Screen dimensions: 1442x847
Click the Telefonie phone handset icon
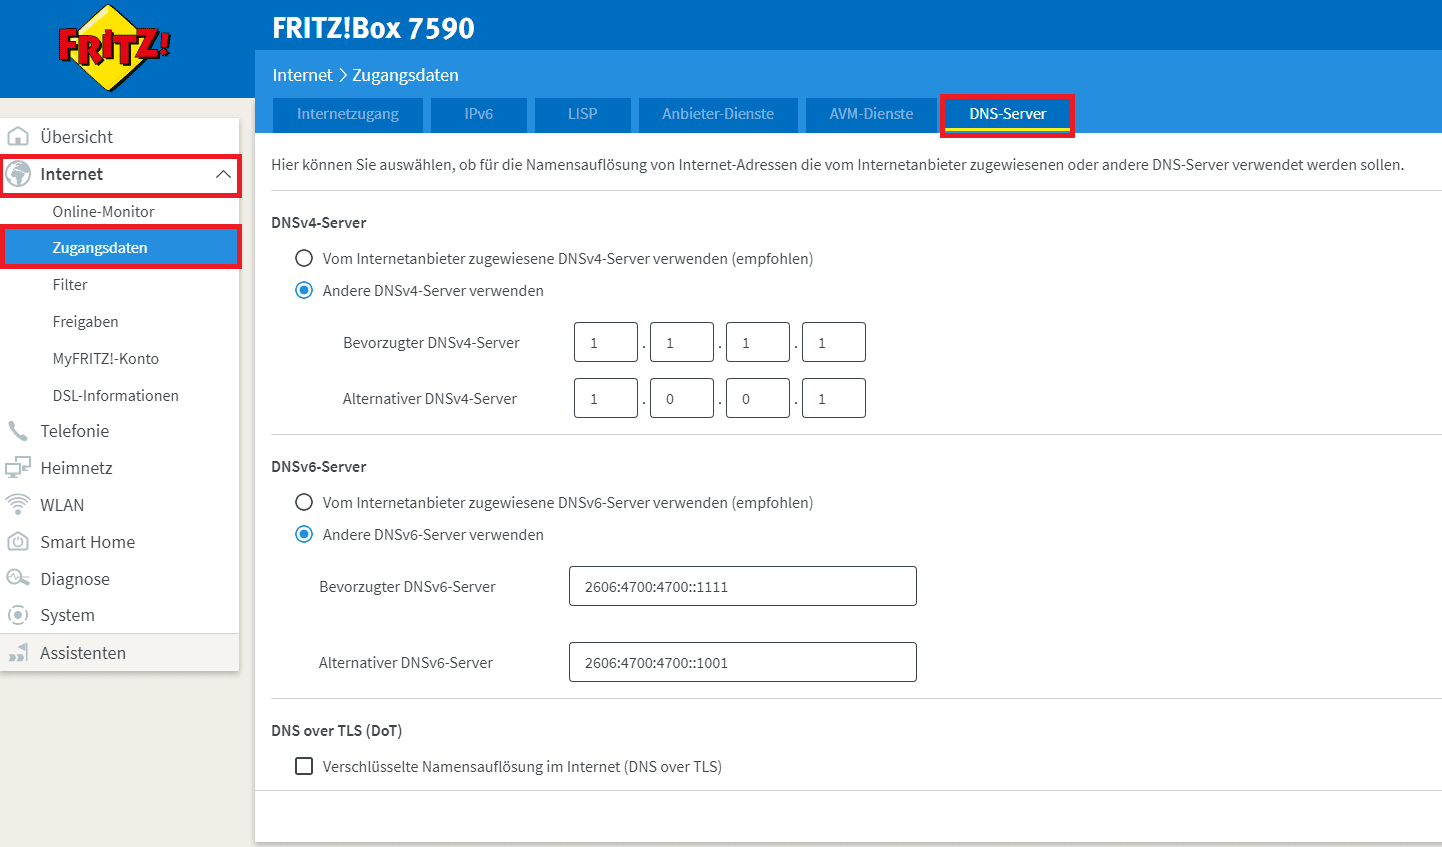18,431
